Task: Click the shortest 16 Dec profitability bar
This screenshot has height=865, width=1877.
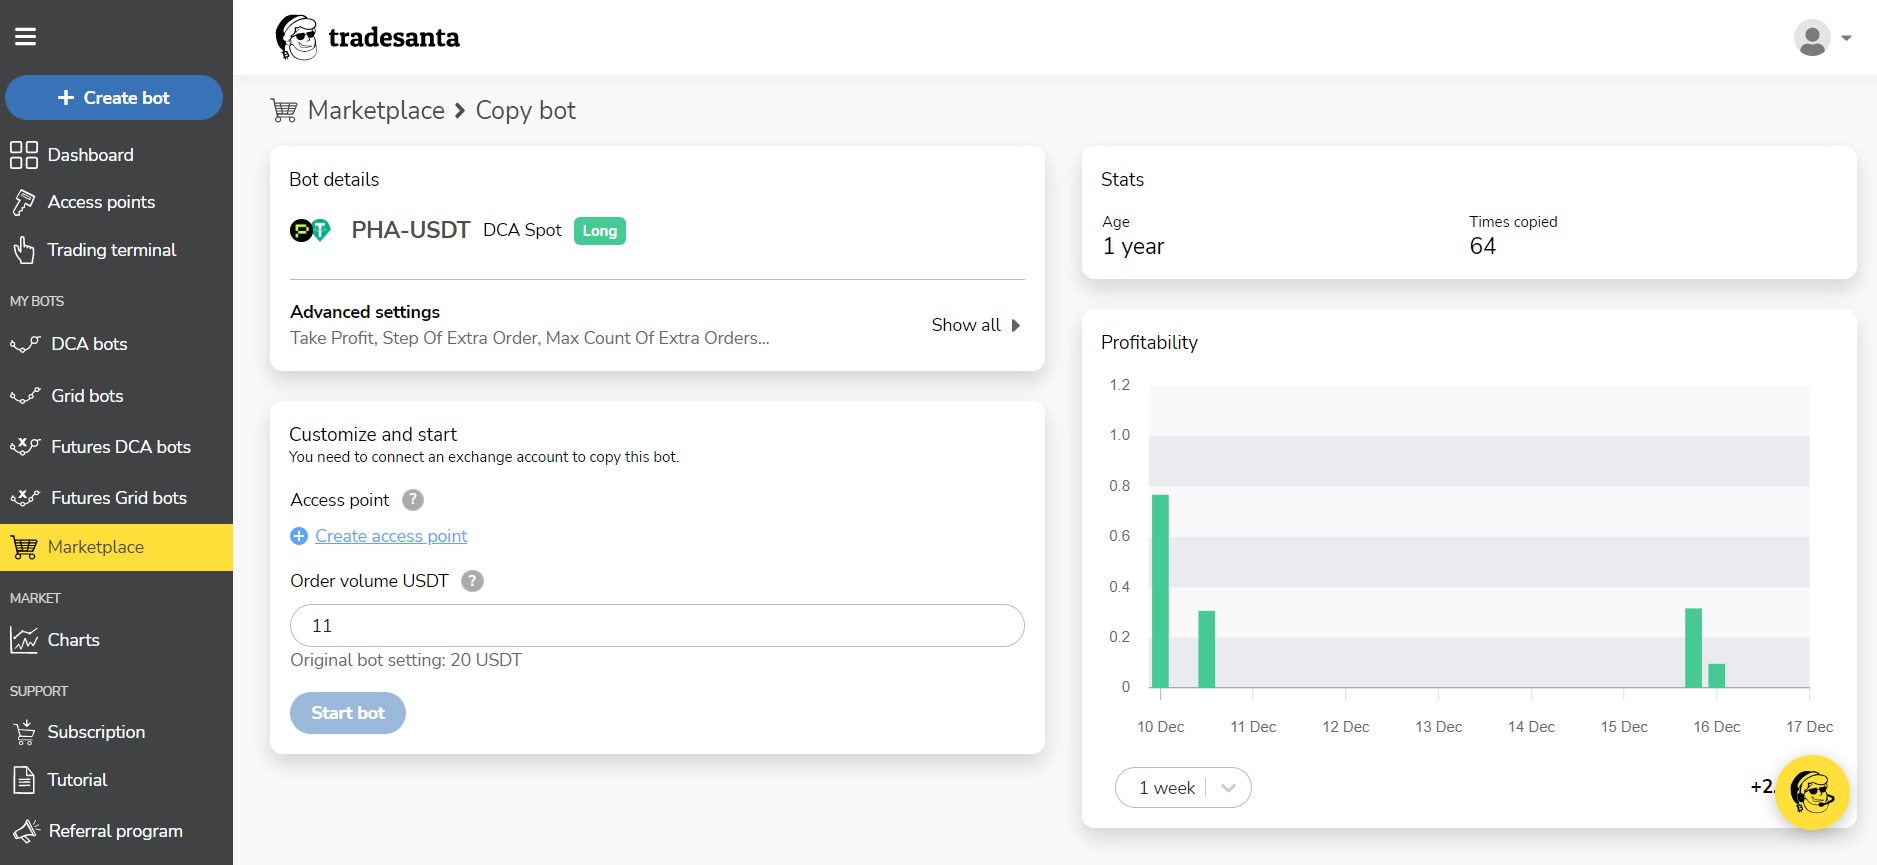Action: [x=1716, y=676]
